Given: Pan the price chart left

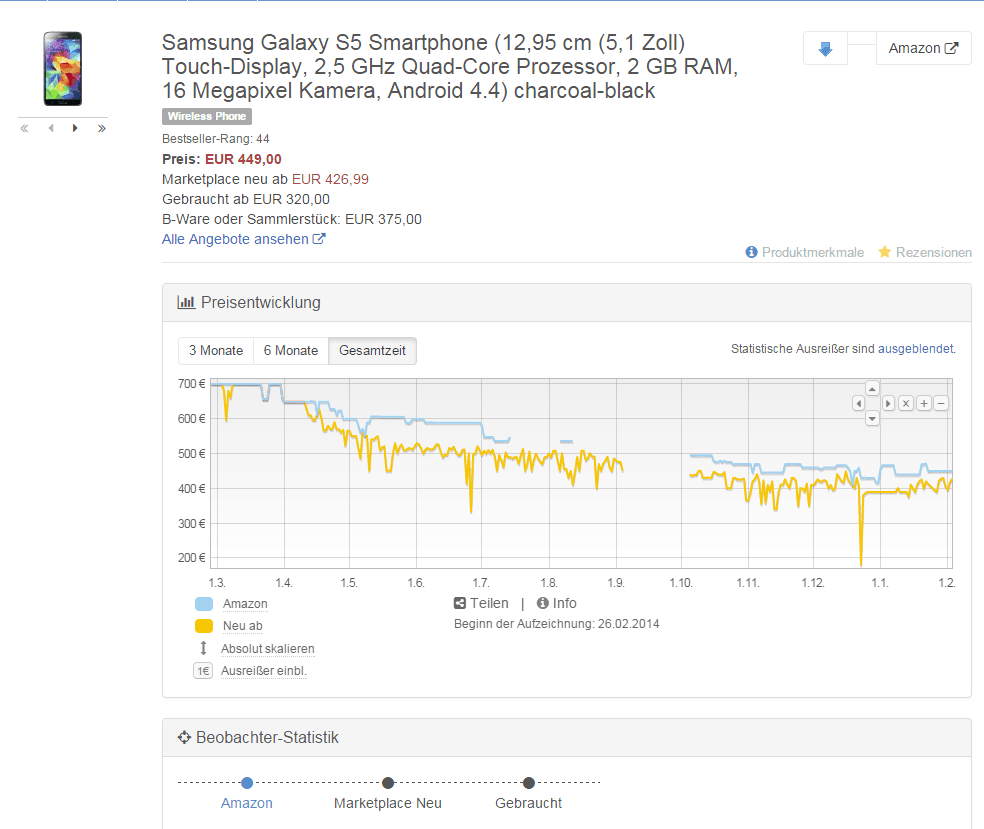Looking at the screenshot, I should point(858,404).
